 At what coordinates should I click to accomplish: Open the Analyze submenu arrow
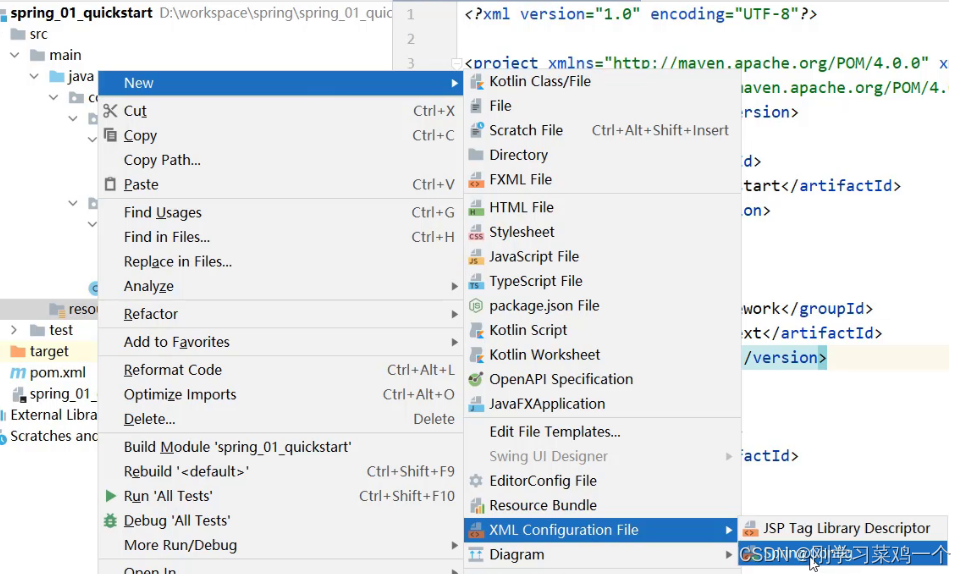pos(455,287)
